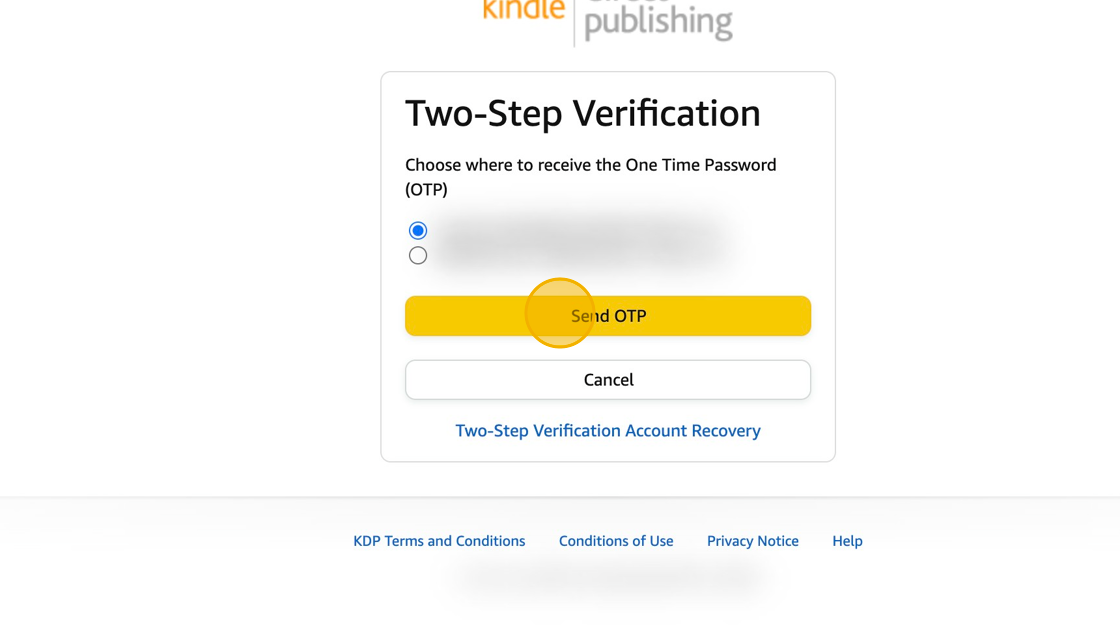The image size is (1120, 626).
Task: Click the Kindle Direct Publishing logo
Action: click(608, 18)
